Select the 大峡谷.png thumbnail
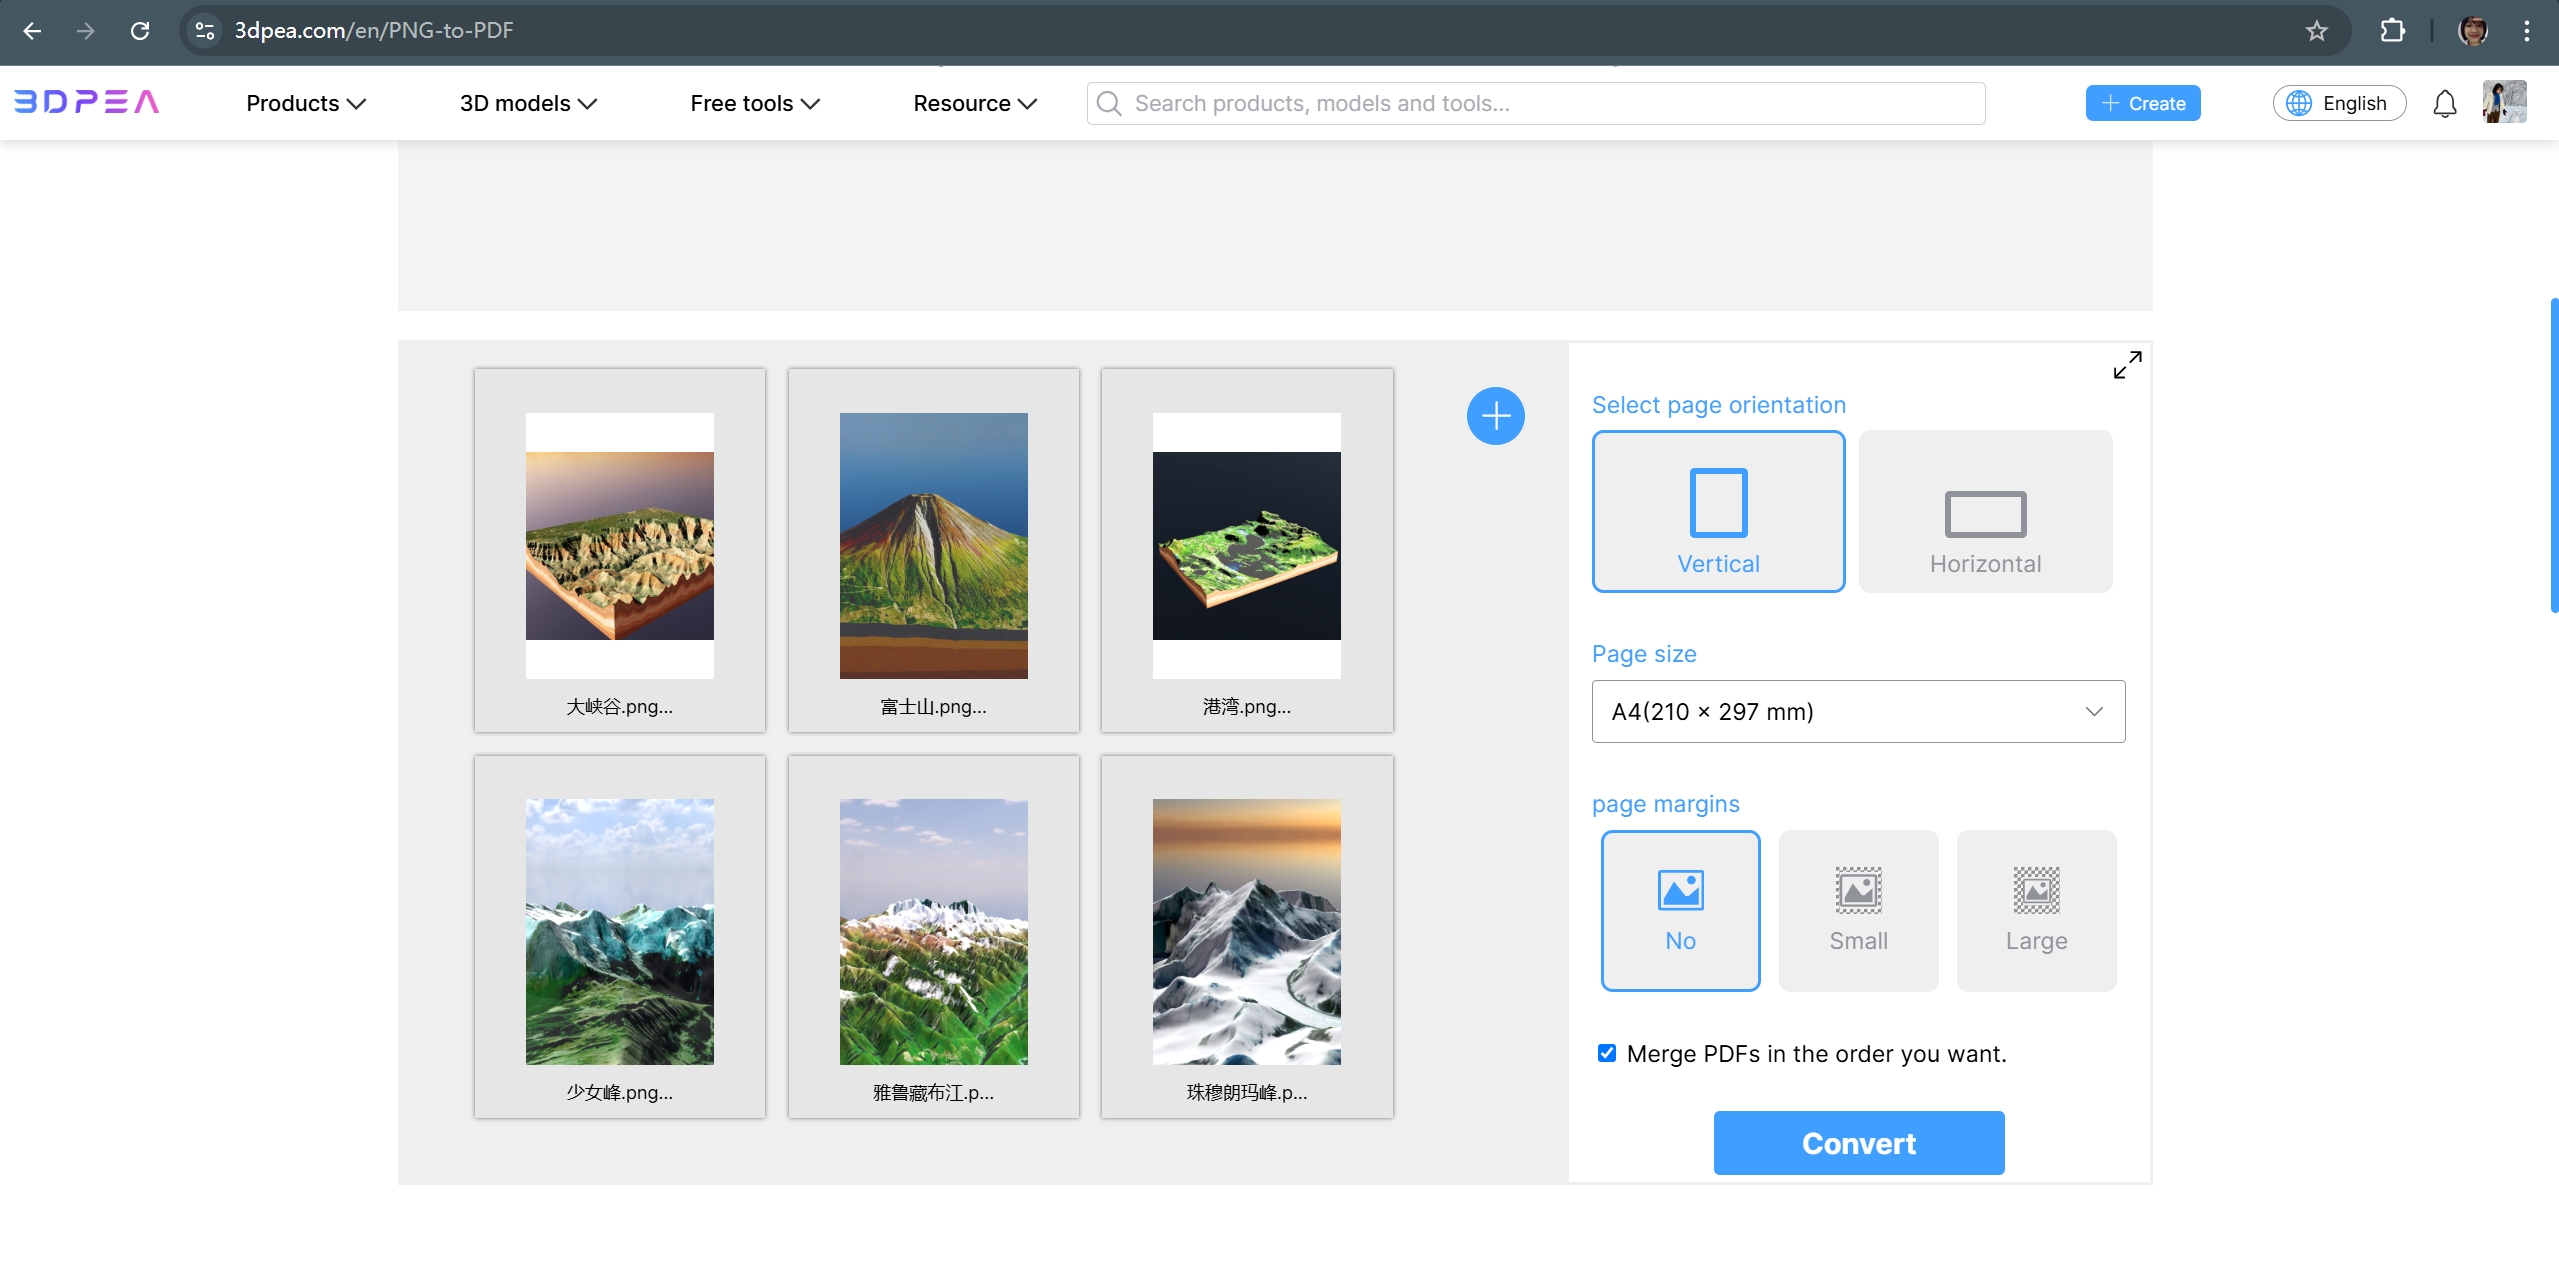The width and height of the screenshot is (2559, 1285). click(x=619, y=546)
